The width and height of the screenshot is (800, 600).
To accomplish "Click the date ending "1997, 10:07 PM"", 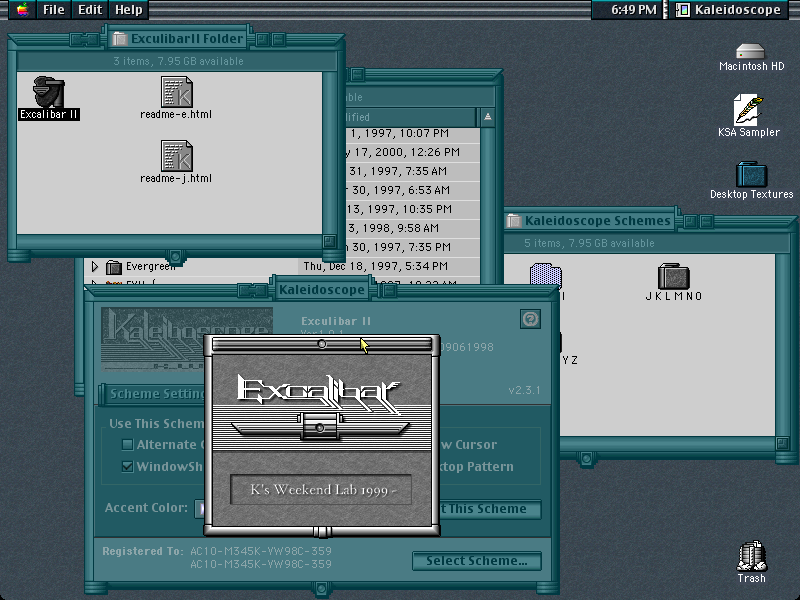I will (399, 133).
